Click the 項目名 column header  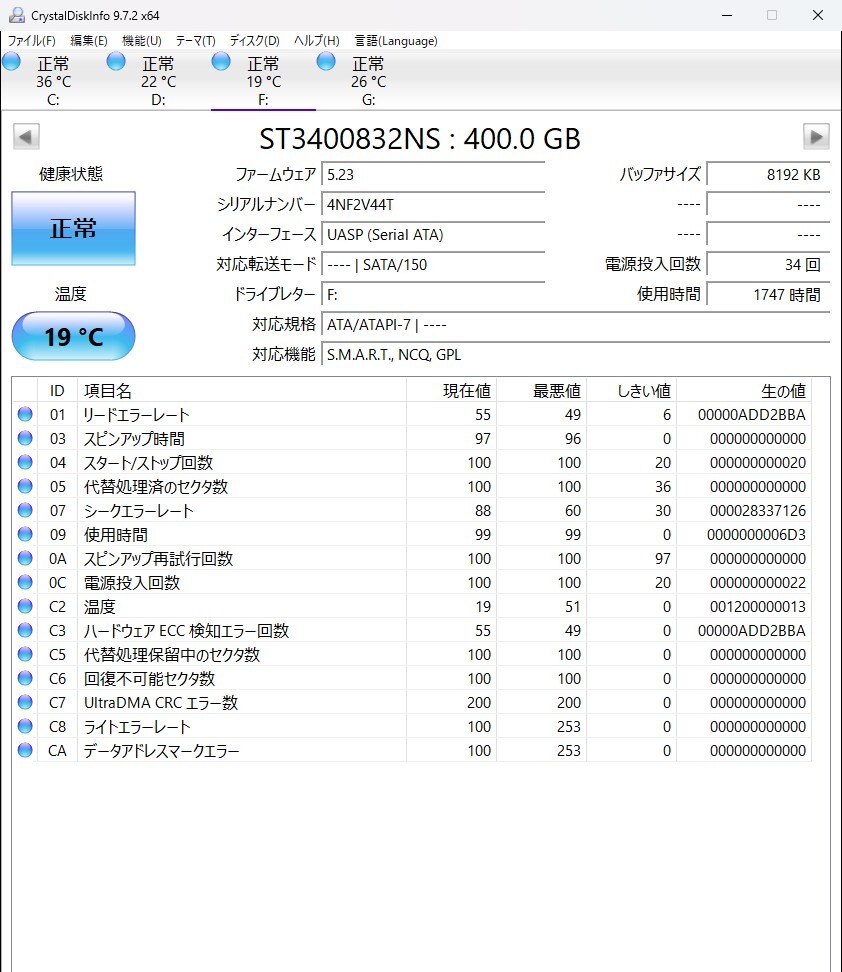pyautogui.click(x=242, y=391)
